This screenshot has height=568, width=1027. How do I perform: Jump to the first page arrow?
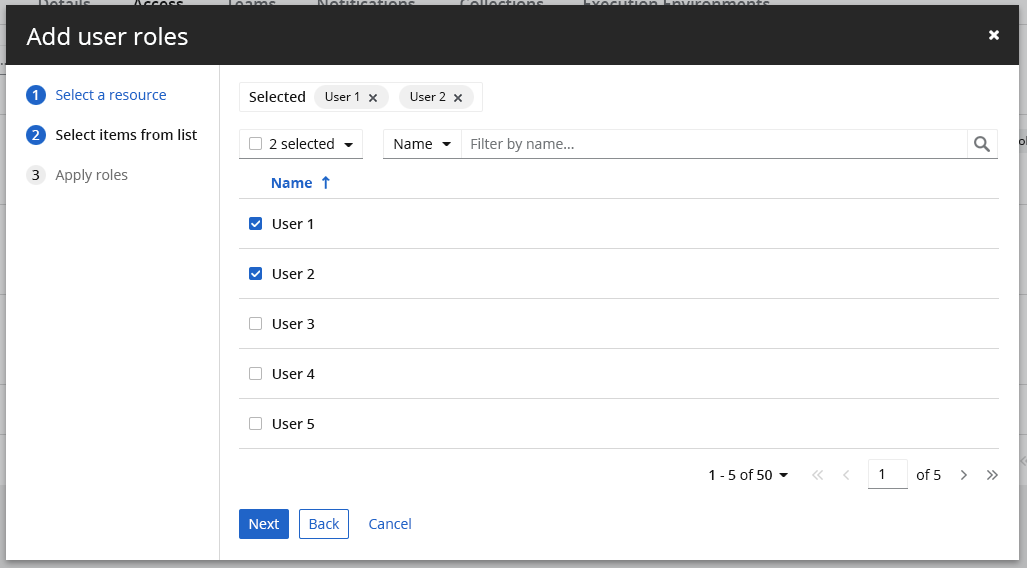(x=817, y=475)
